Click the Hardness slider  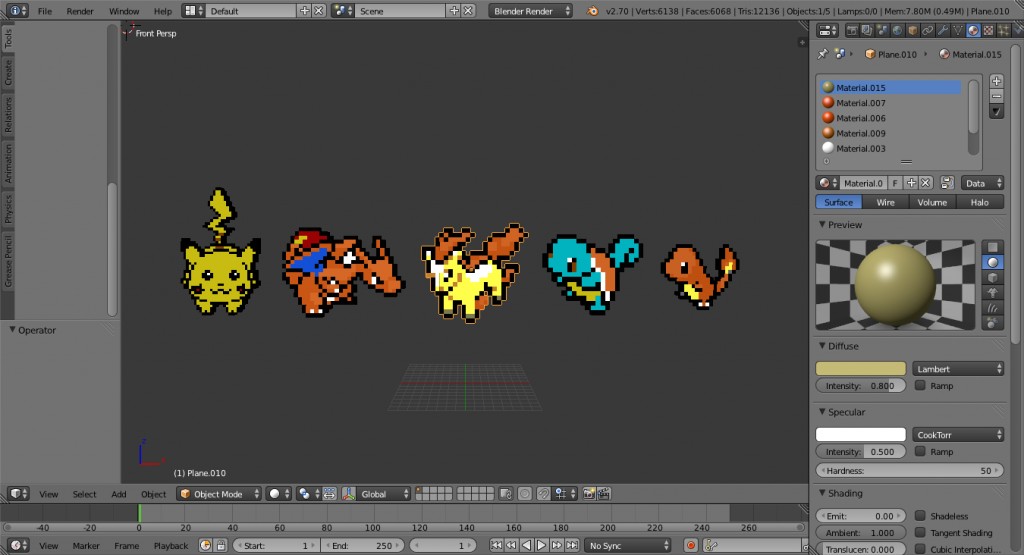(910, 471)
